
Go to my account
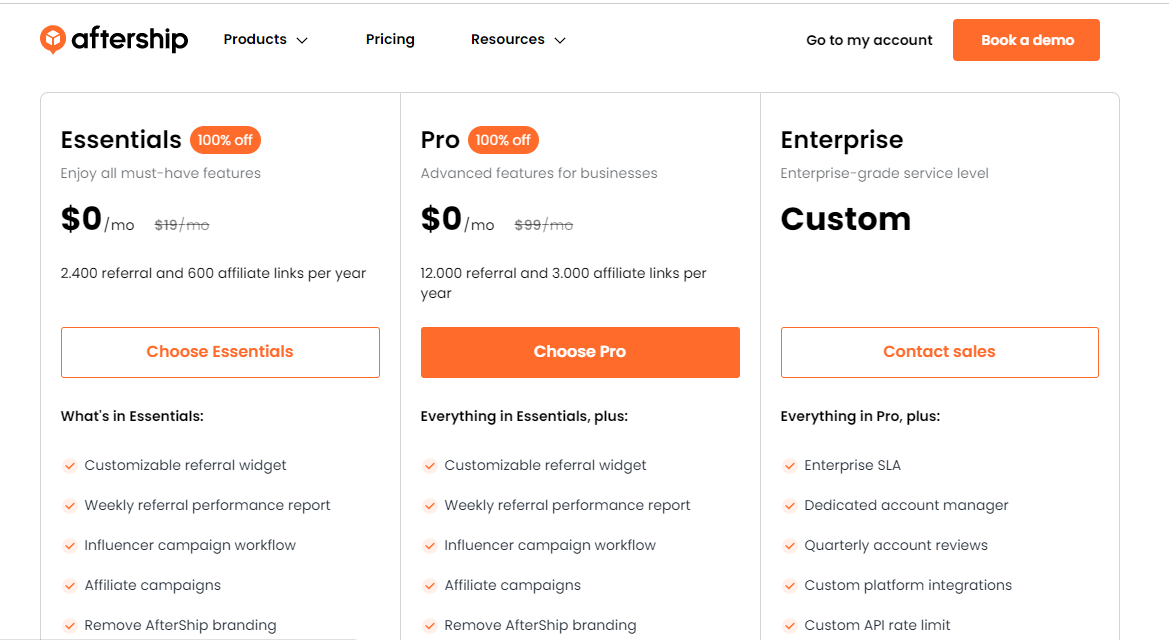click(869, 40)
